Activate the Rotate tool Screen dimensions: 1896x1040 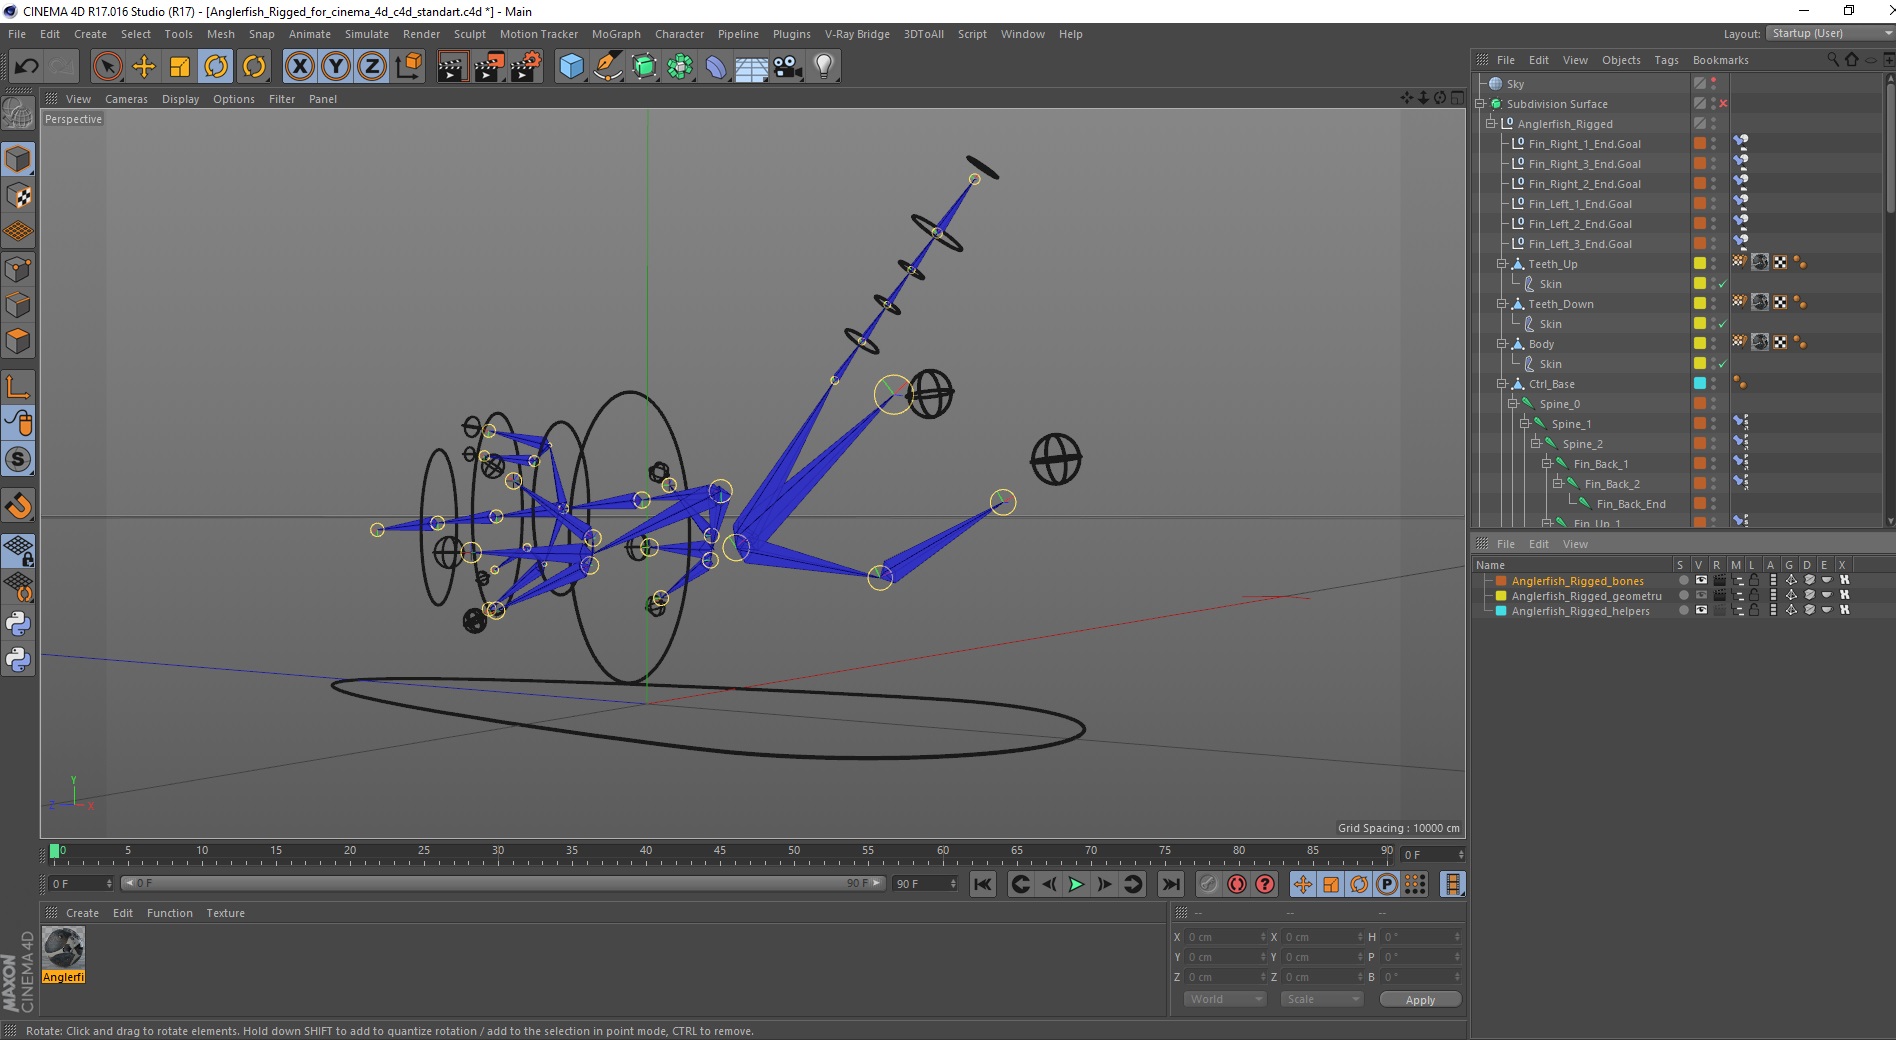216,67
